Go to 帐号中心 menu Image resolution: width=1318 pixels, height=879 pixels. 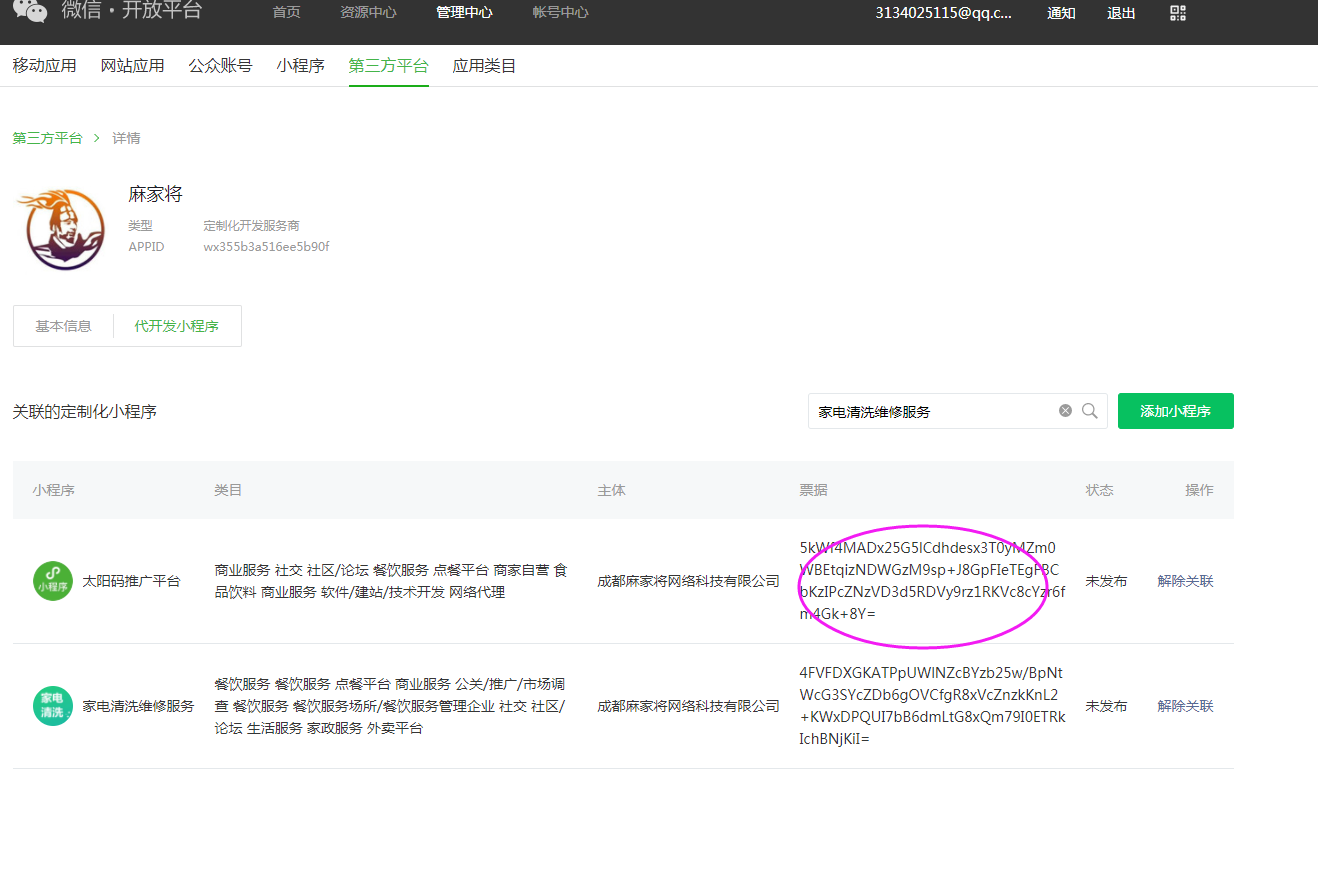(560, 13)
